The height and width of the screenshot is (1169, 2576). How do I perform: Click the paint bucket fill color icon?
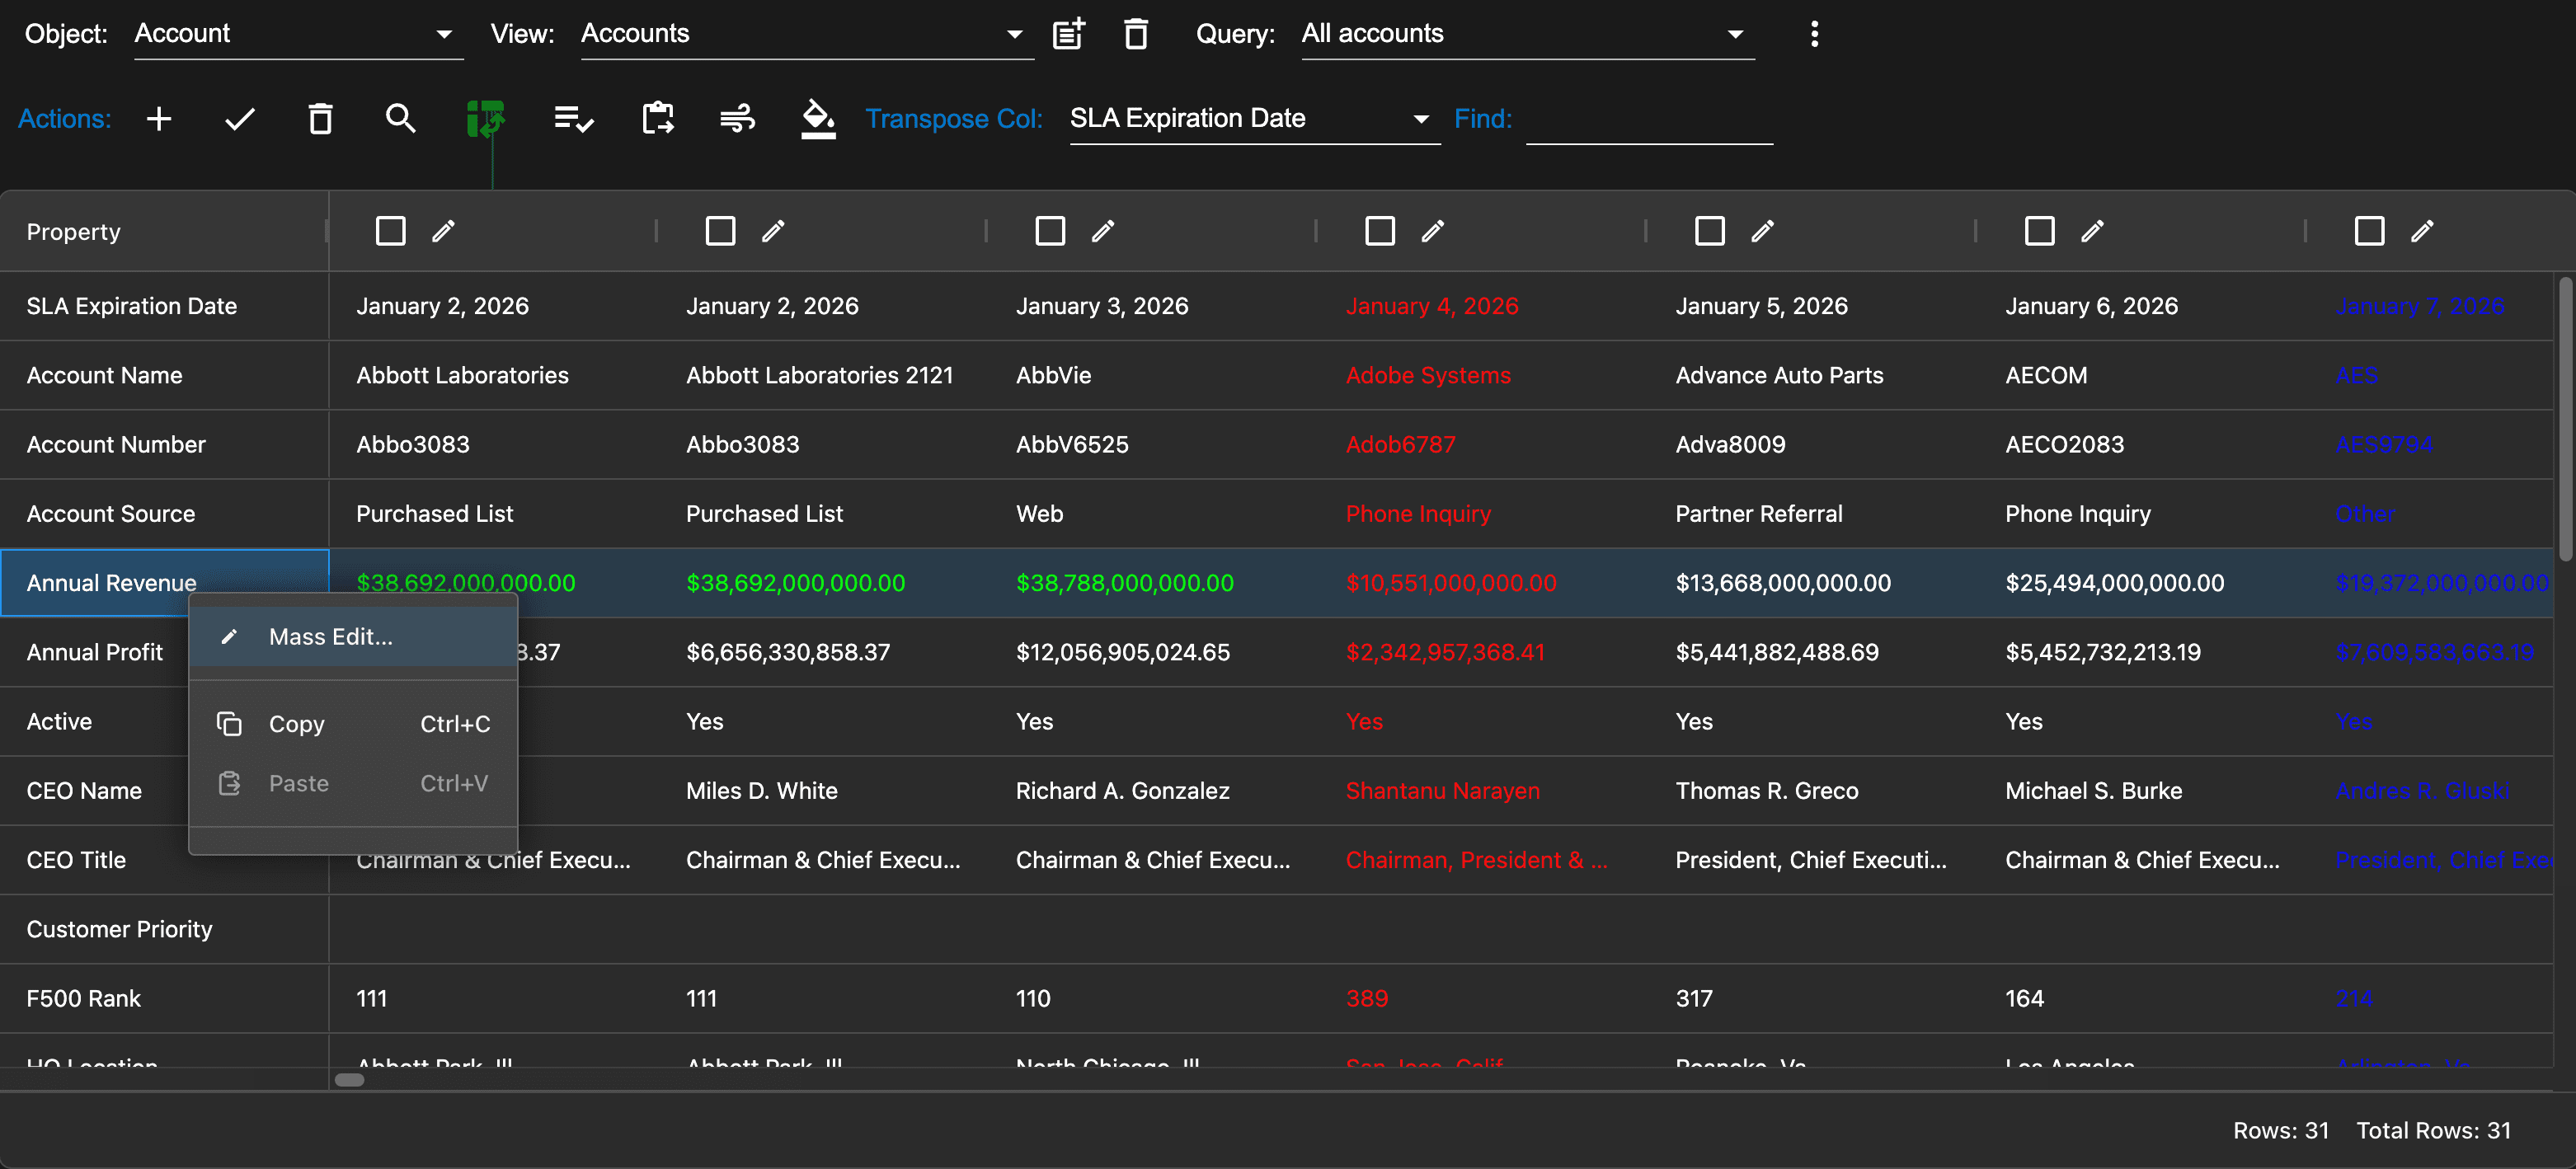point(818,119)
